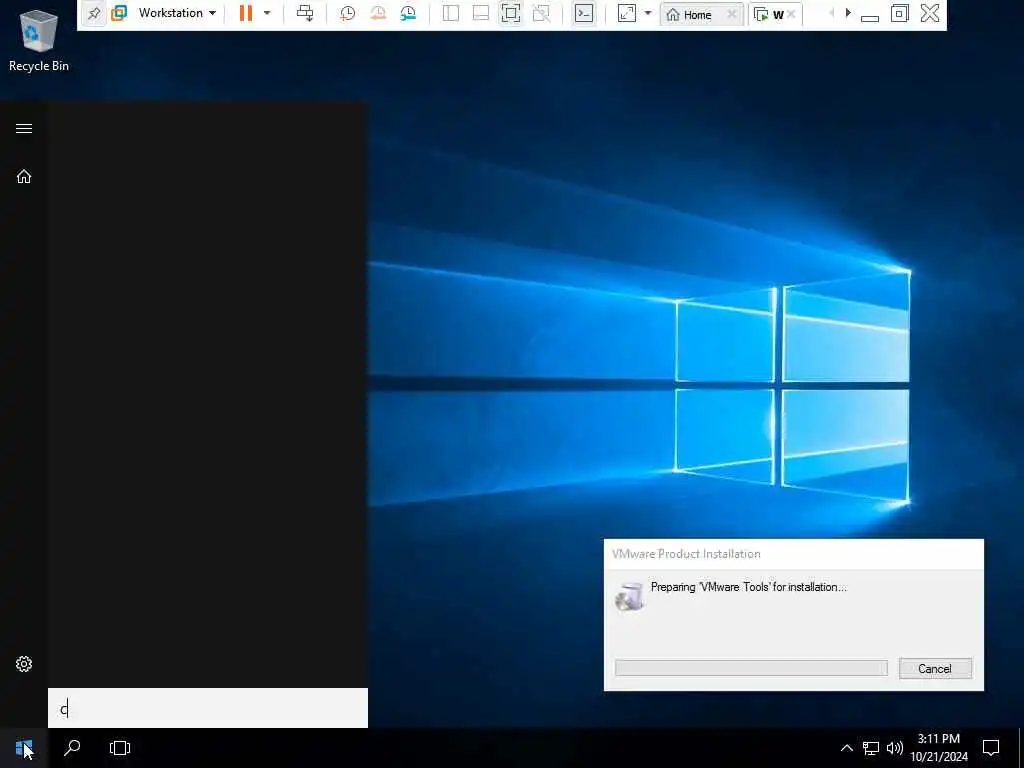Screen dimensions: 1024x768
Task: Switch to the Home tab
Action: (x=691, y=14)
